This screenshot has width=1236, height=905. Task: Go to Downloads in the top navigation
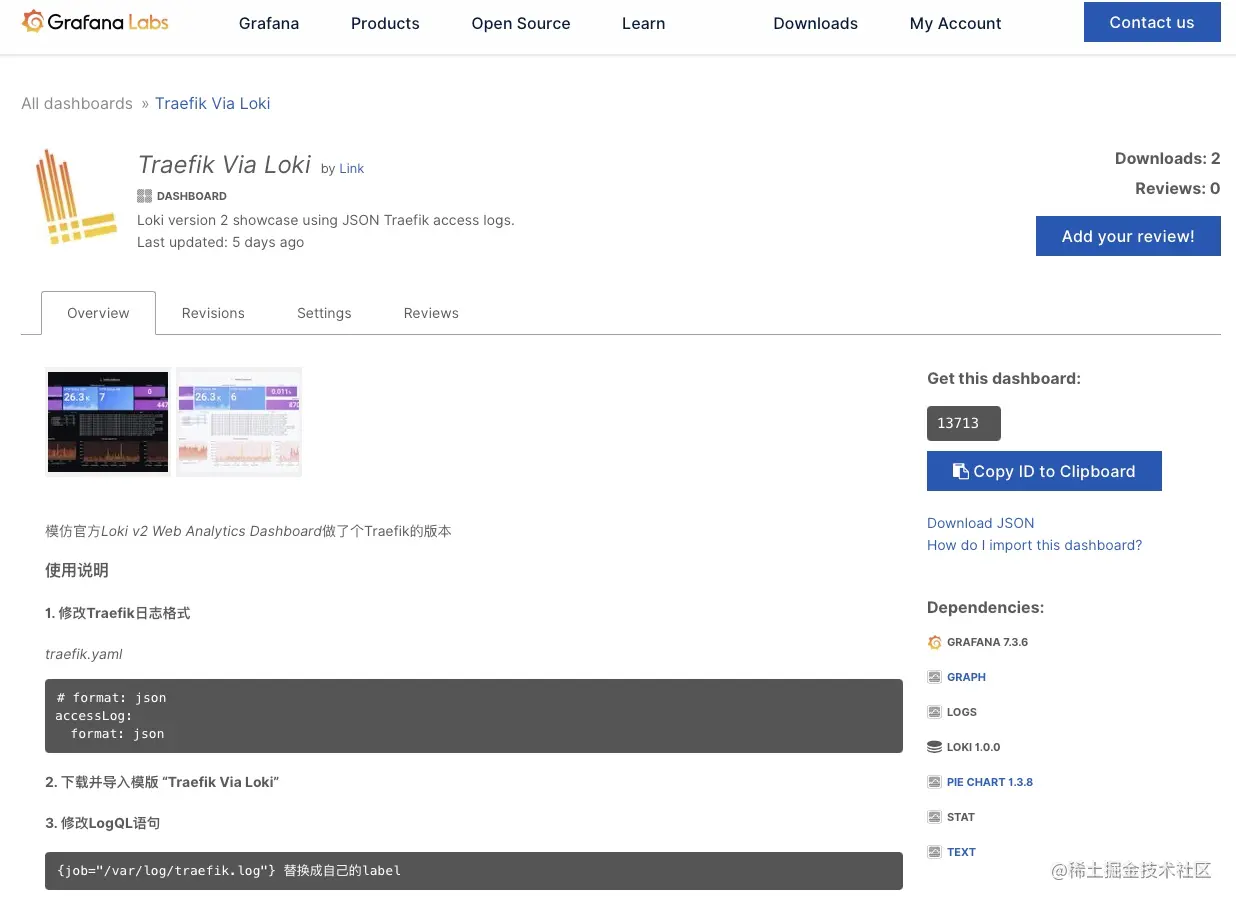(815, 23)
